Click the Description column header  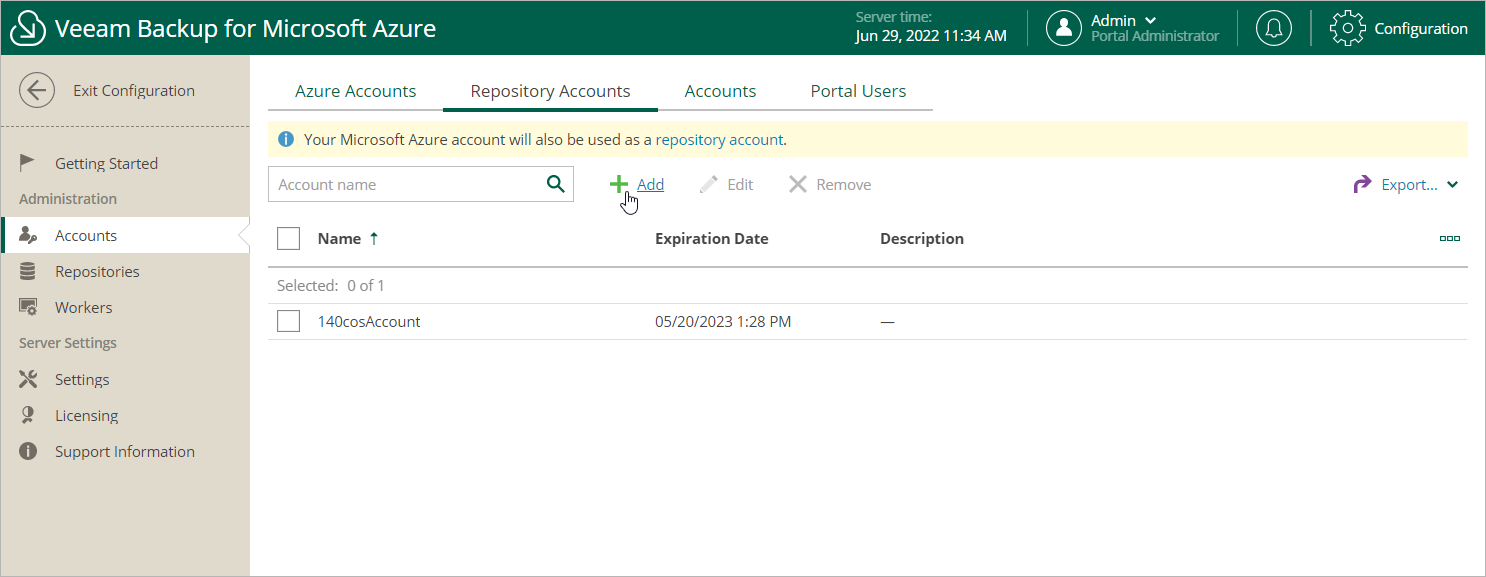pyautogui.click(x=921, y=239)
